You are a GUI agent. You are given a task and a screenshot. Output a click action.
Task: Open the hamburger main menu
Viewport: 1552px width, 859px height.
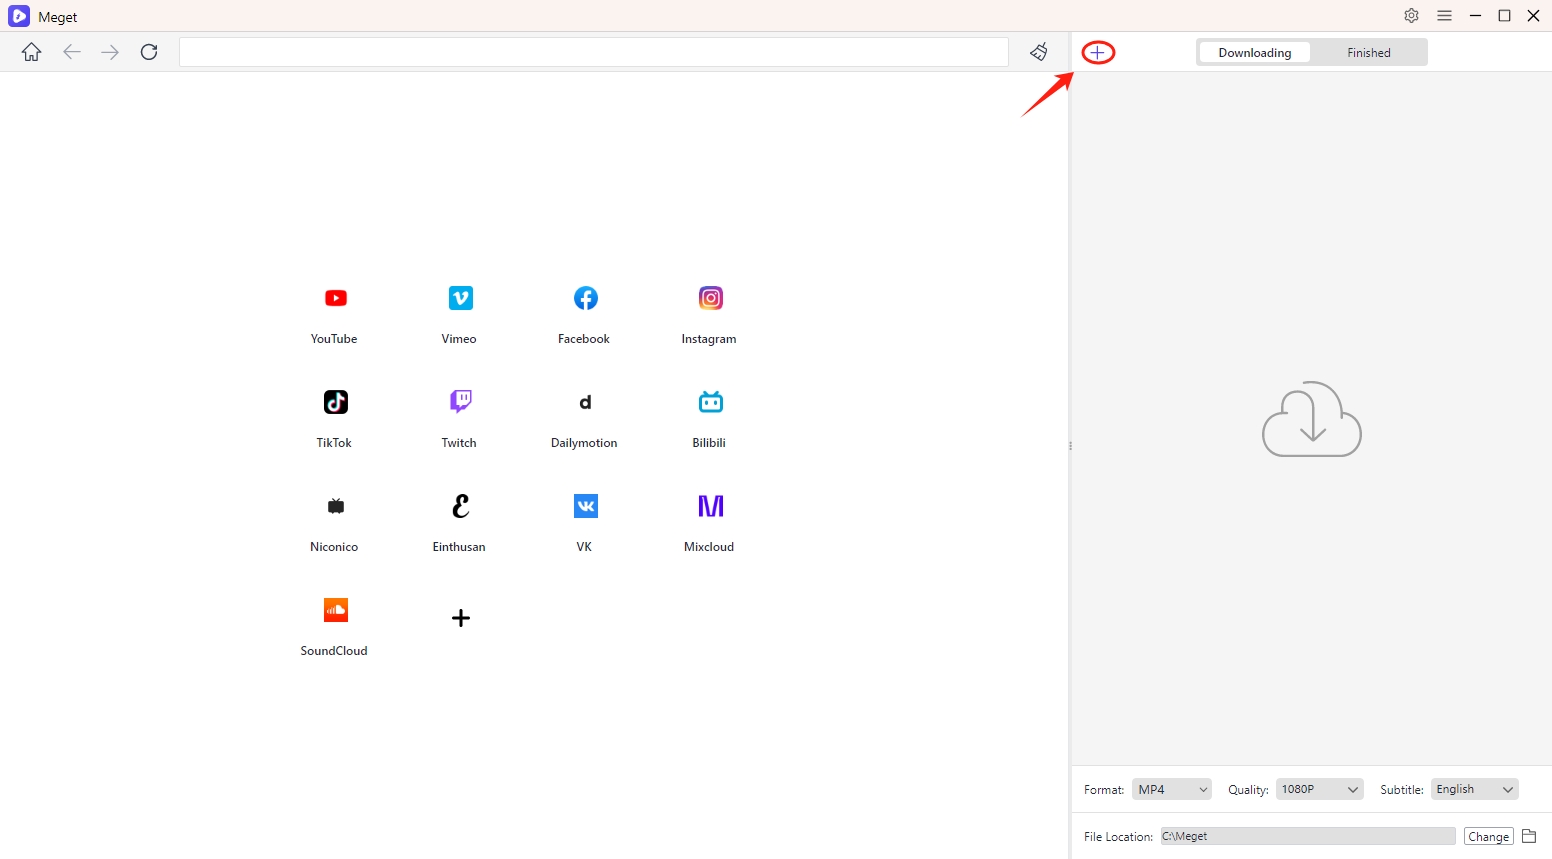pos(1445,16)
